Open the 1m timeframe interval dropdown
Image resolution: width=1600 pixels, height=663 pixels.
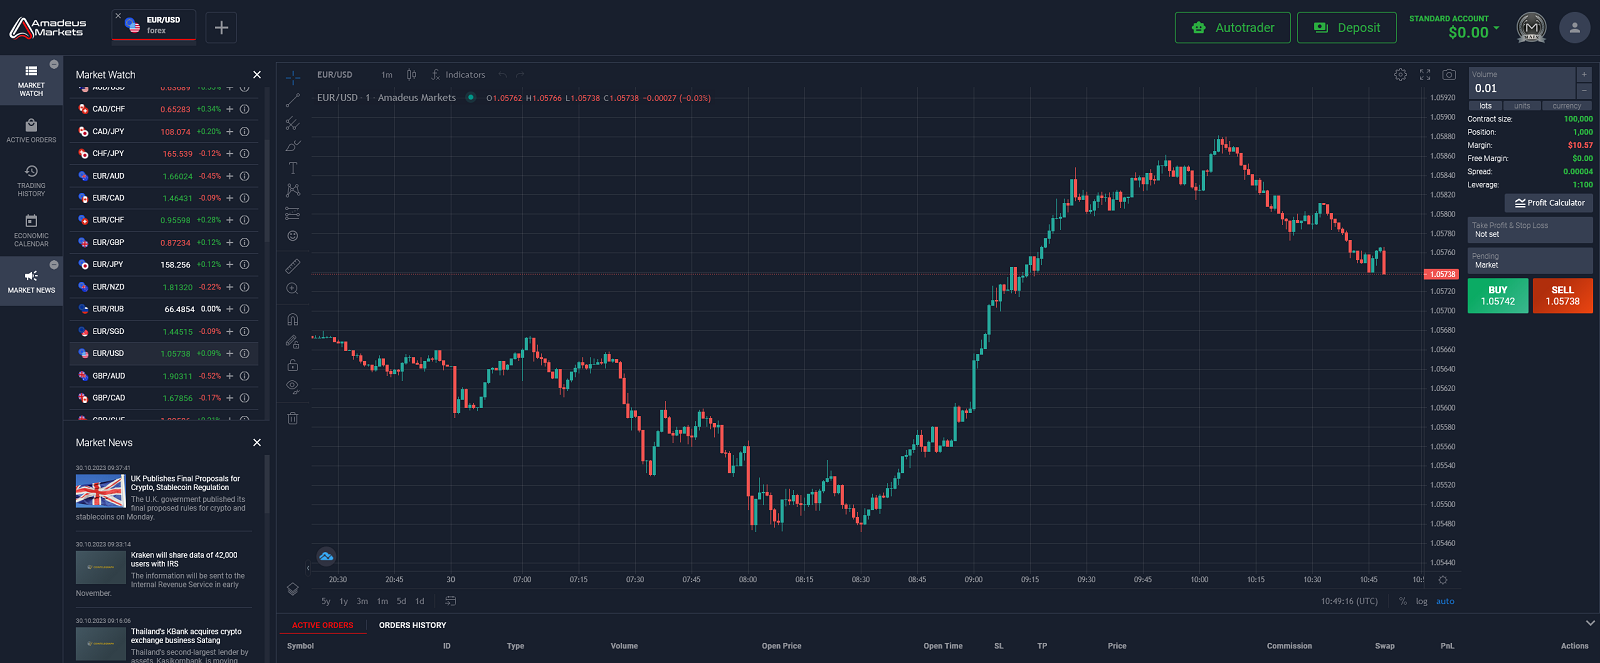click(x=386, y=75)
